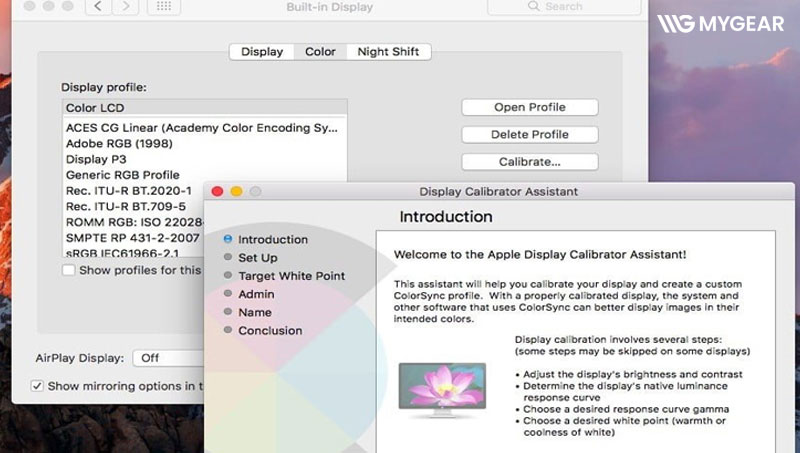Click the yellow minimize button of Calibrator

[237, 191]
